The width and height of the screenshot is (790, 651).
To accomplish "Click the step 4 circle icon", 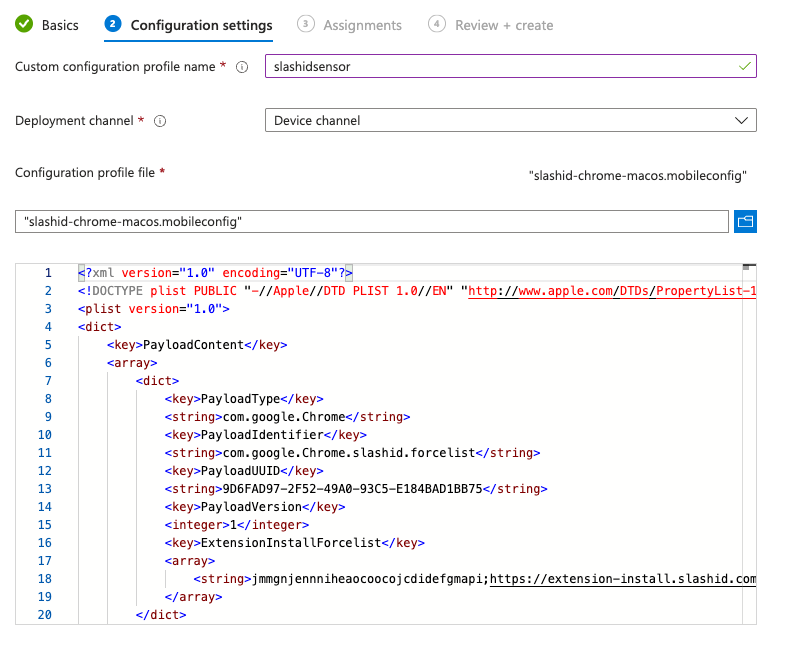I will [437, 24].
